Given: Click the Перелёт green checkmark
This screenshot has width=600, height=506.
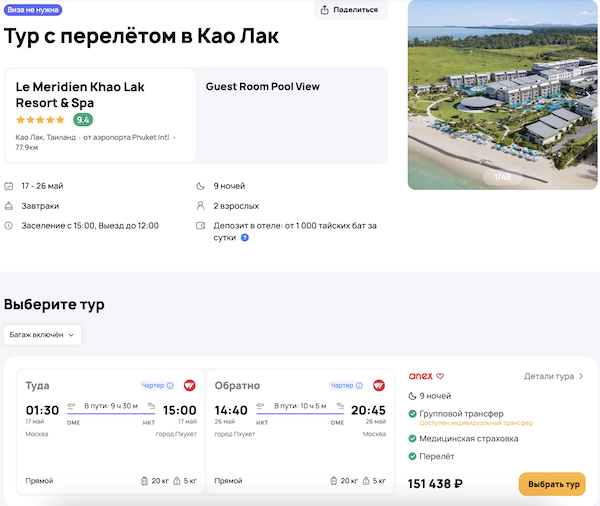Looking at the screenshot, I should pos(412,457).
